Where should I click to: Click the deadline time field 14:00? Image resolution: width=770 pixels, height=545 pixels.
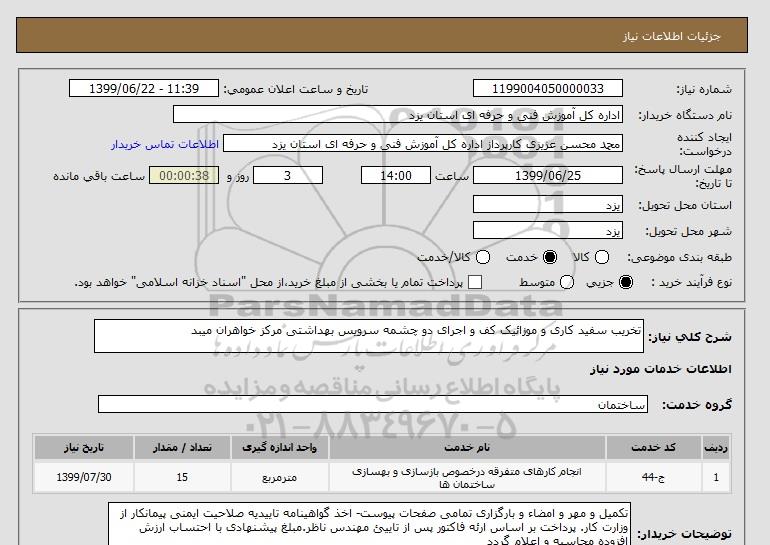[x=396, y=175]
